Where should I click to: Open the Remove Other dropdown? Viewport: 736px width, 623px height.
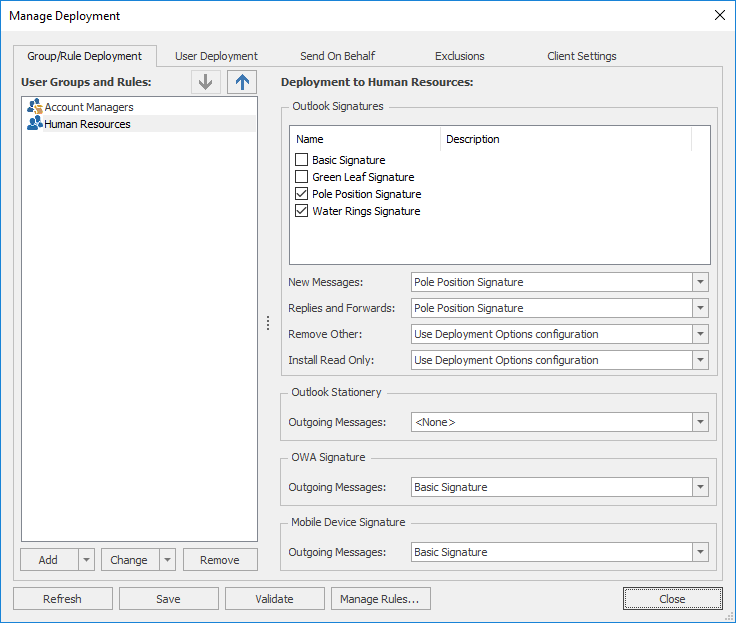coord(700,334)
